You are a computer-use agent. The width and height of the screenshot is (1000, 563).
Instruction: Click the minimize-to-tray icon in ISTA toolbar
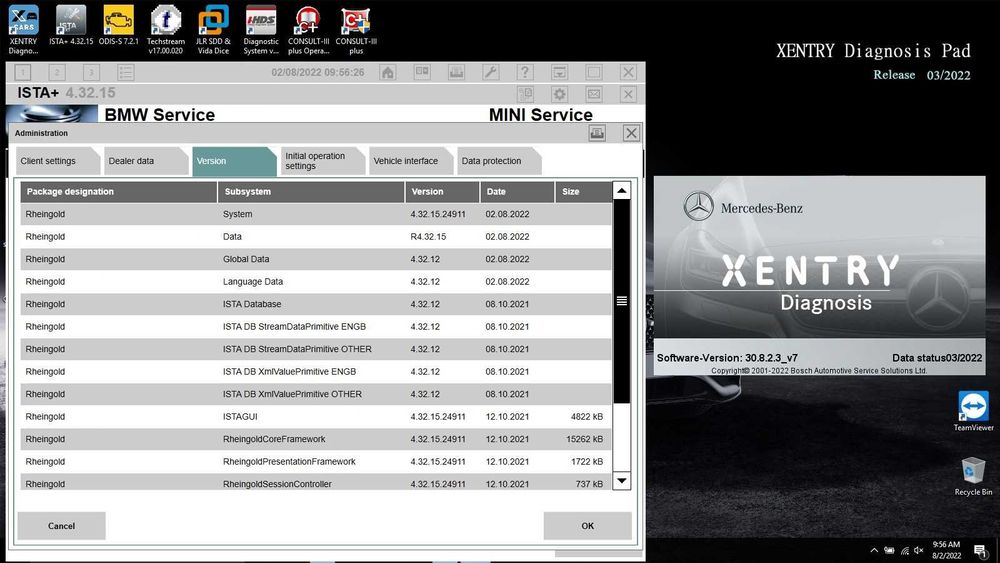(559, 72)
